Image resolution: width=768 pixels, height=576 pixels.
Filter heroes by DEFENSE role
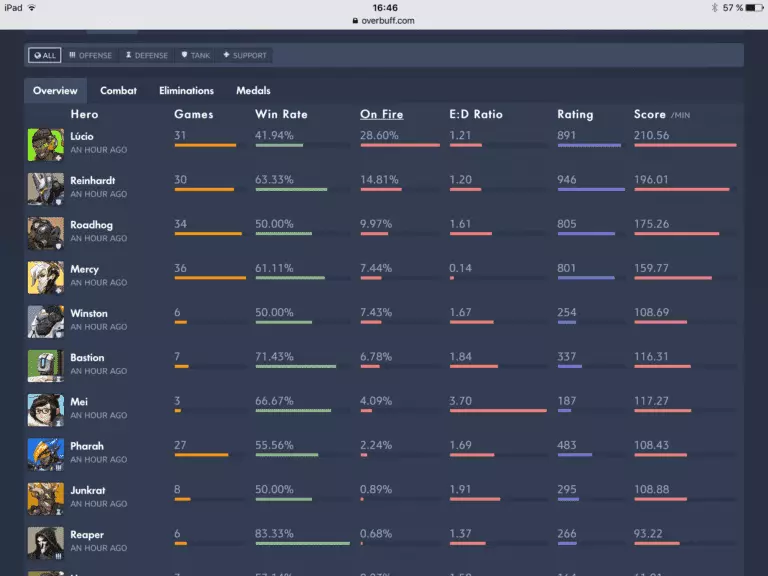[146, 55]
